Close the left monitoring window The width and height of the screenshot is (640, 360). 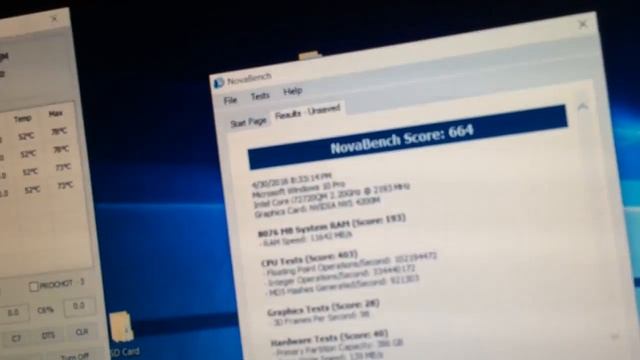[x=54, y=19]
